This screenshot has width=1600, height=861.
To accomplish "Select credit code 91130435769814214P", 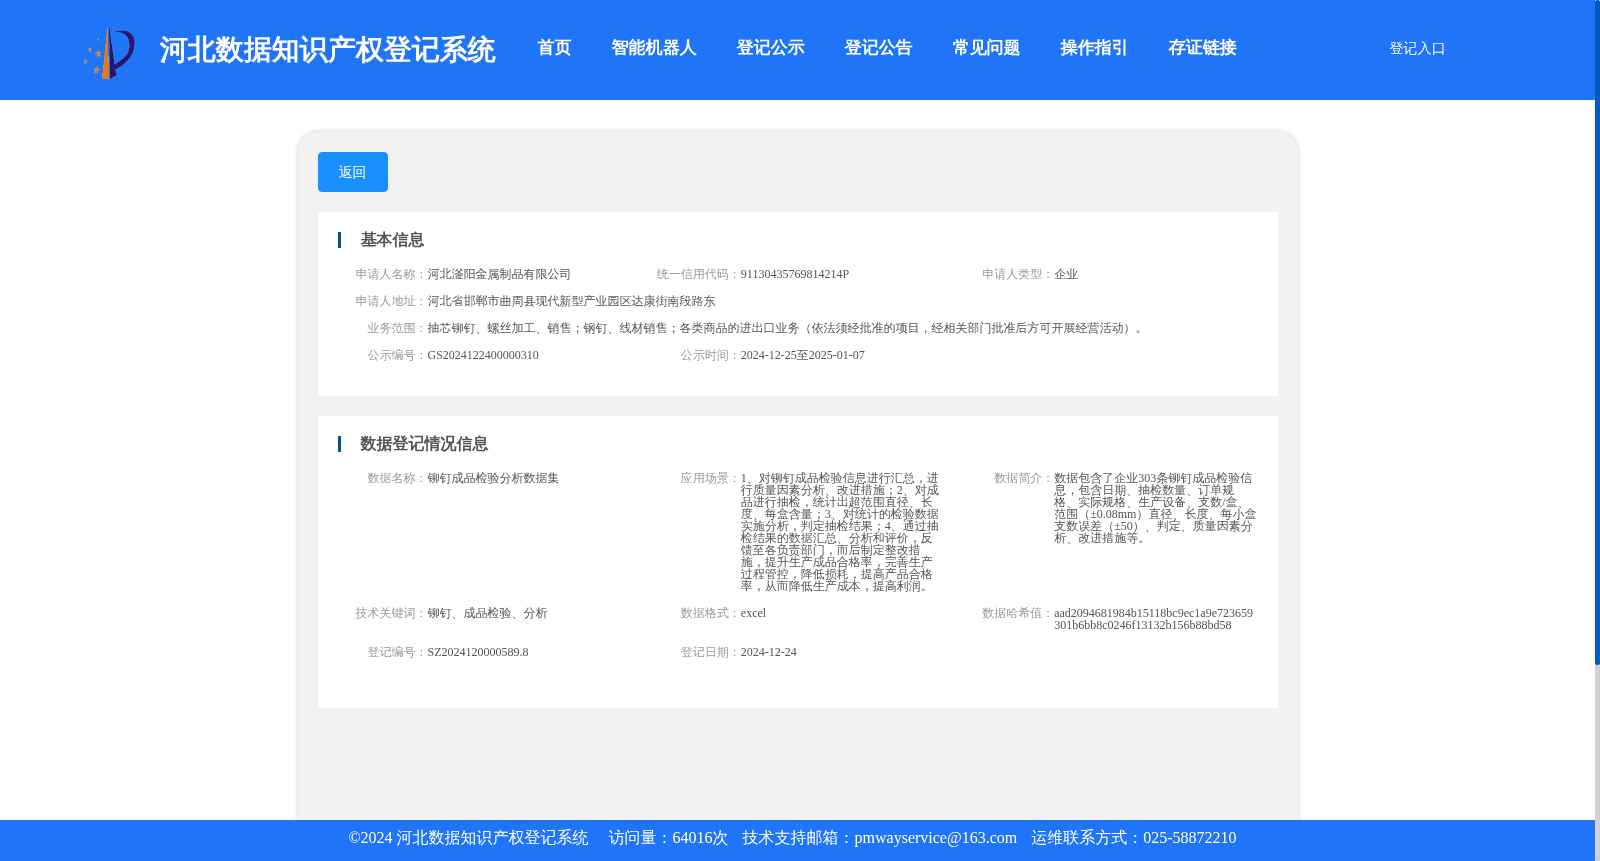I will click(795, 274).
